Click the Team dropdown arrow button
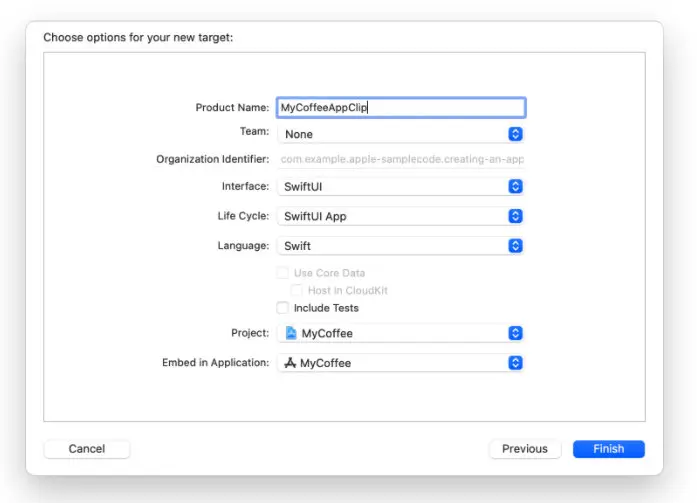 (515, 134)
